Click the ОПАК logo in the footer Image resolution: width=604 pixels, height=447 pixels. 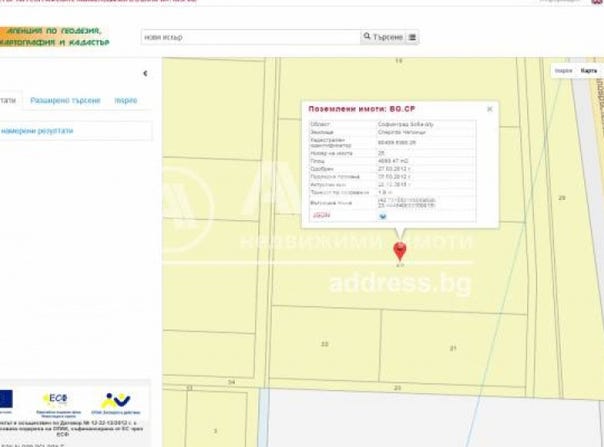click(116, 403)
